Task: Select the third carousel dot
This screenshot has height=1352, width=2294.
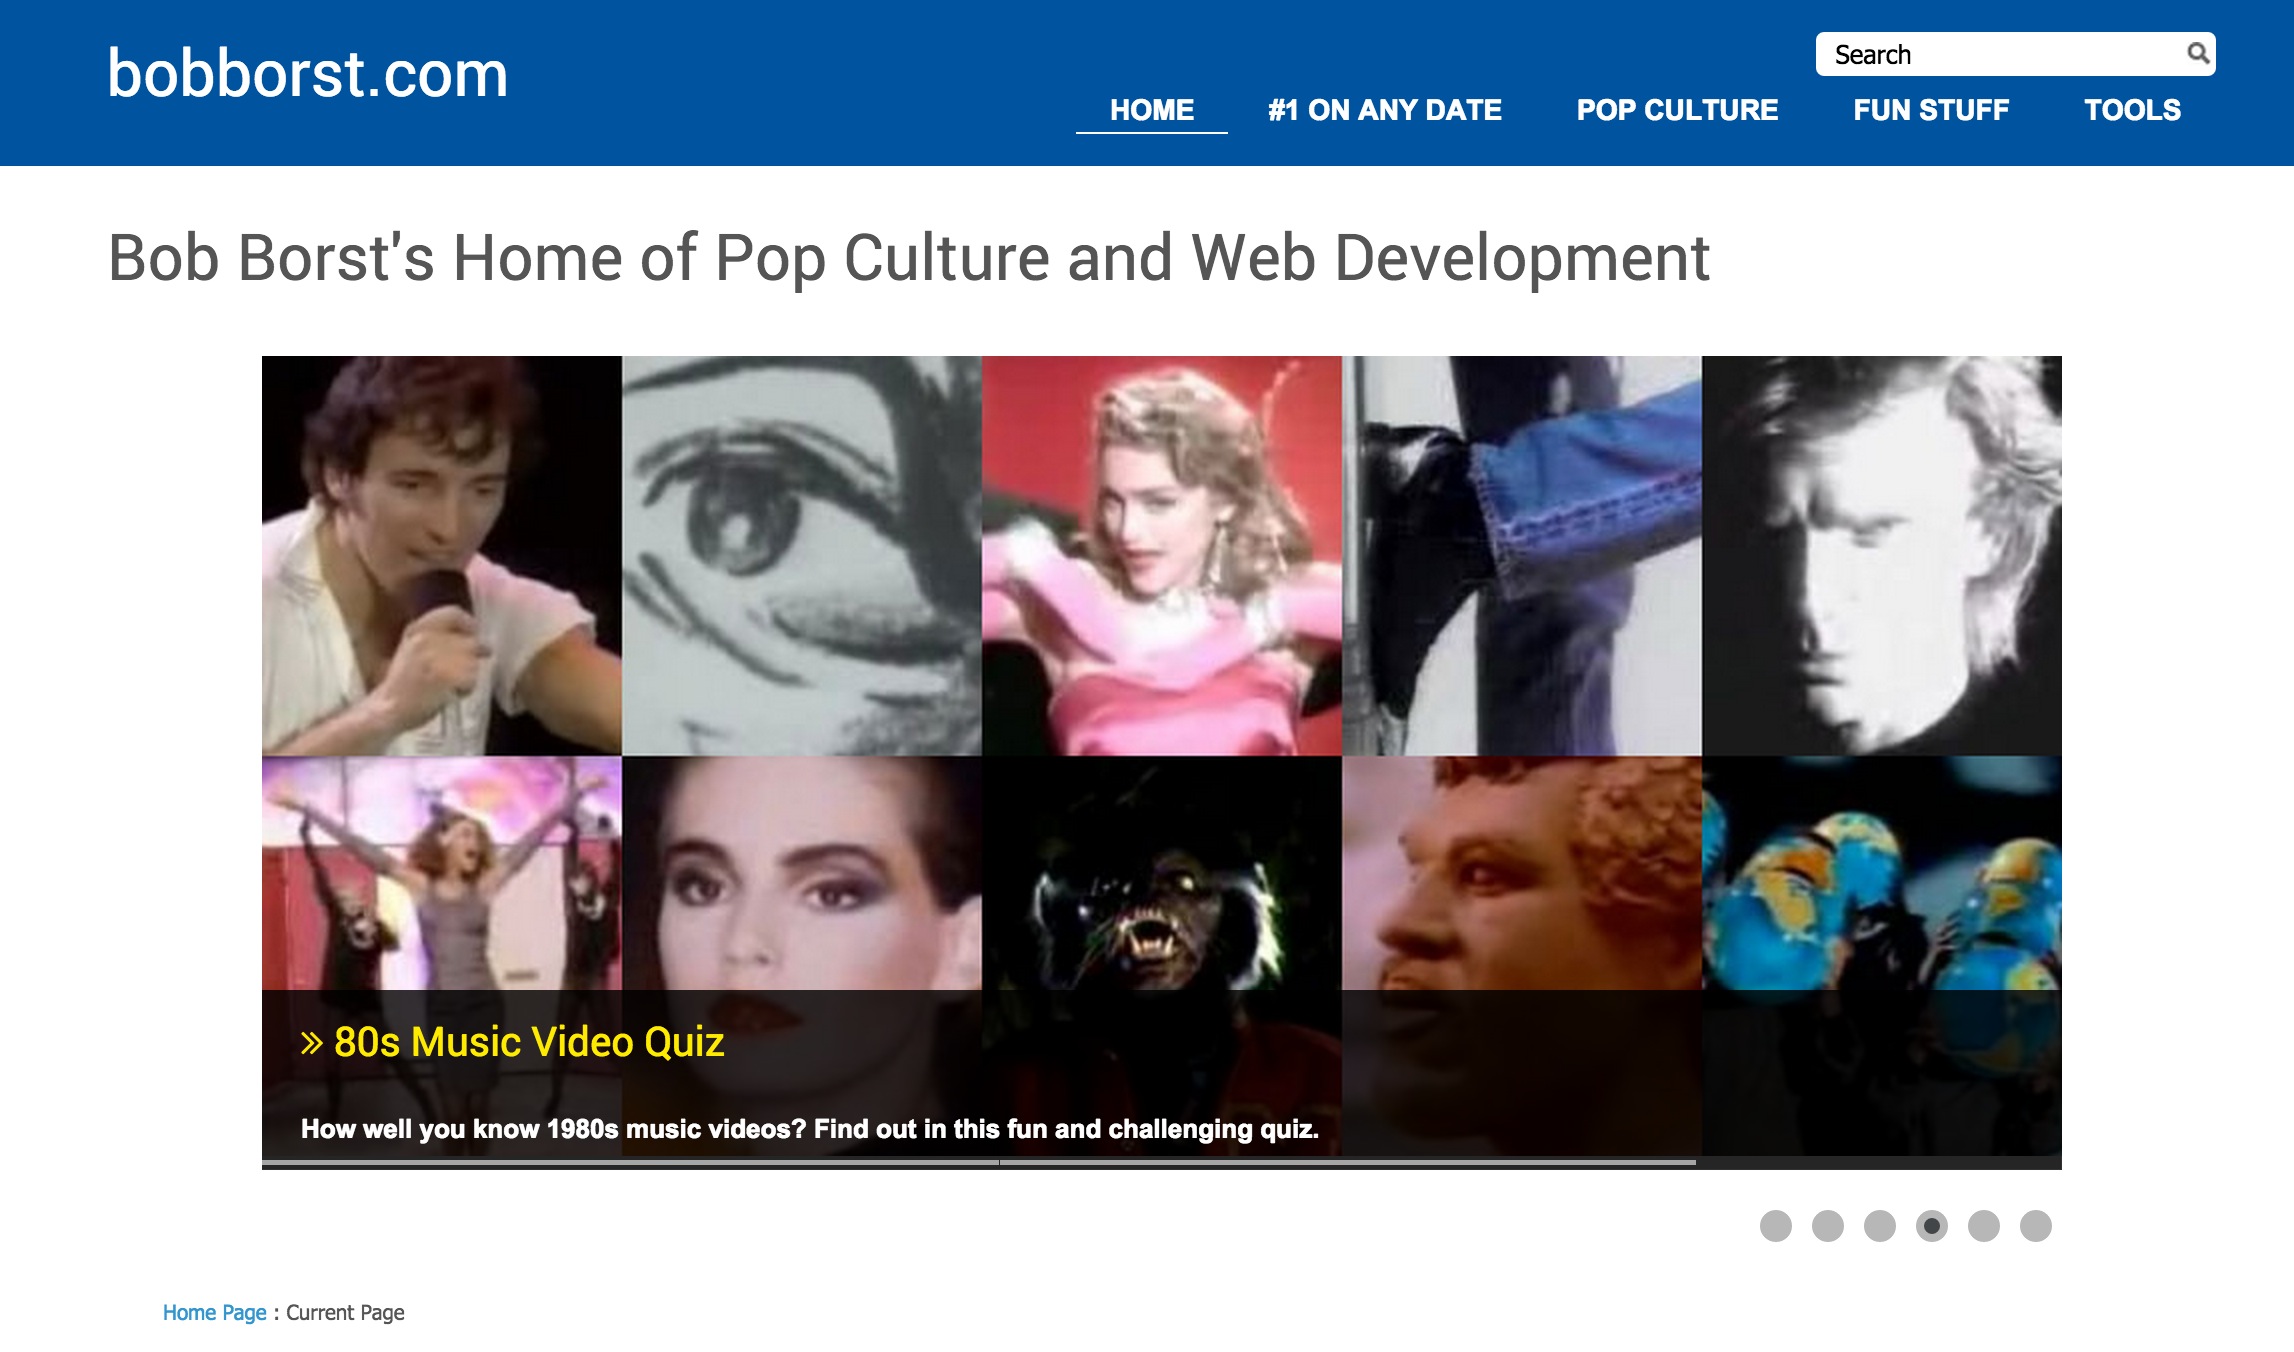Action: [x=1880, y=1226]
